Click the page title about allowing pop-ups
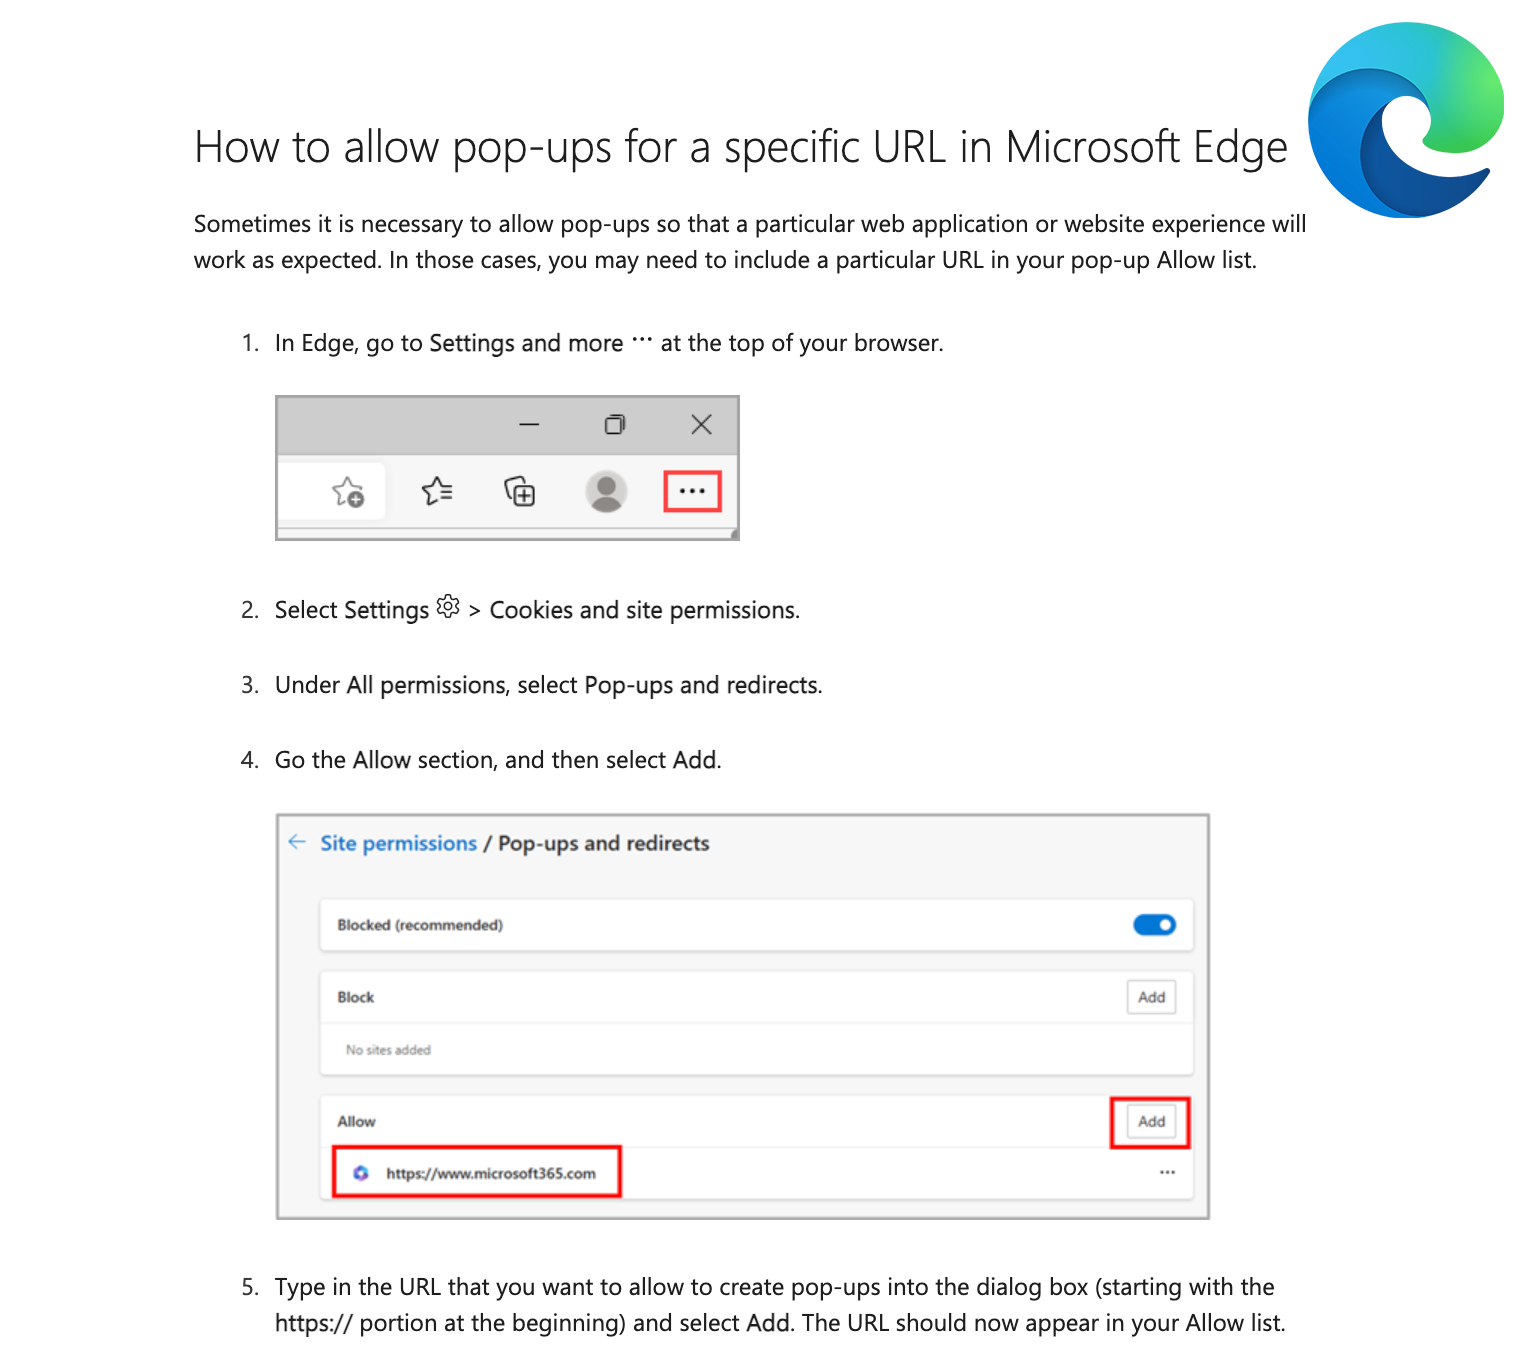 pyautogui.click(x=741, y=147)
